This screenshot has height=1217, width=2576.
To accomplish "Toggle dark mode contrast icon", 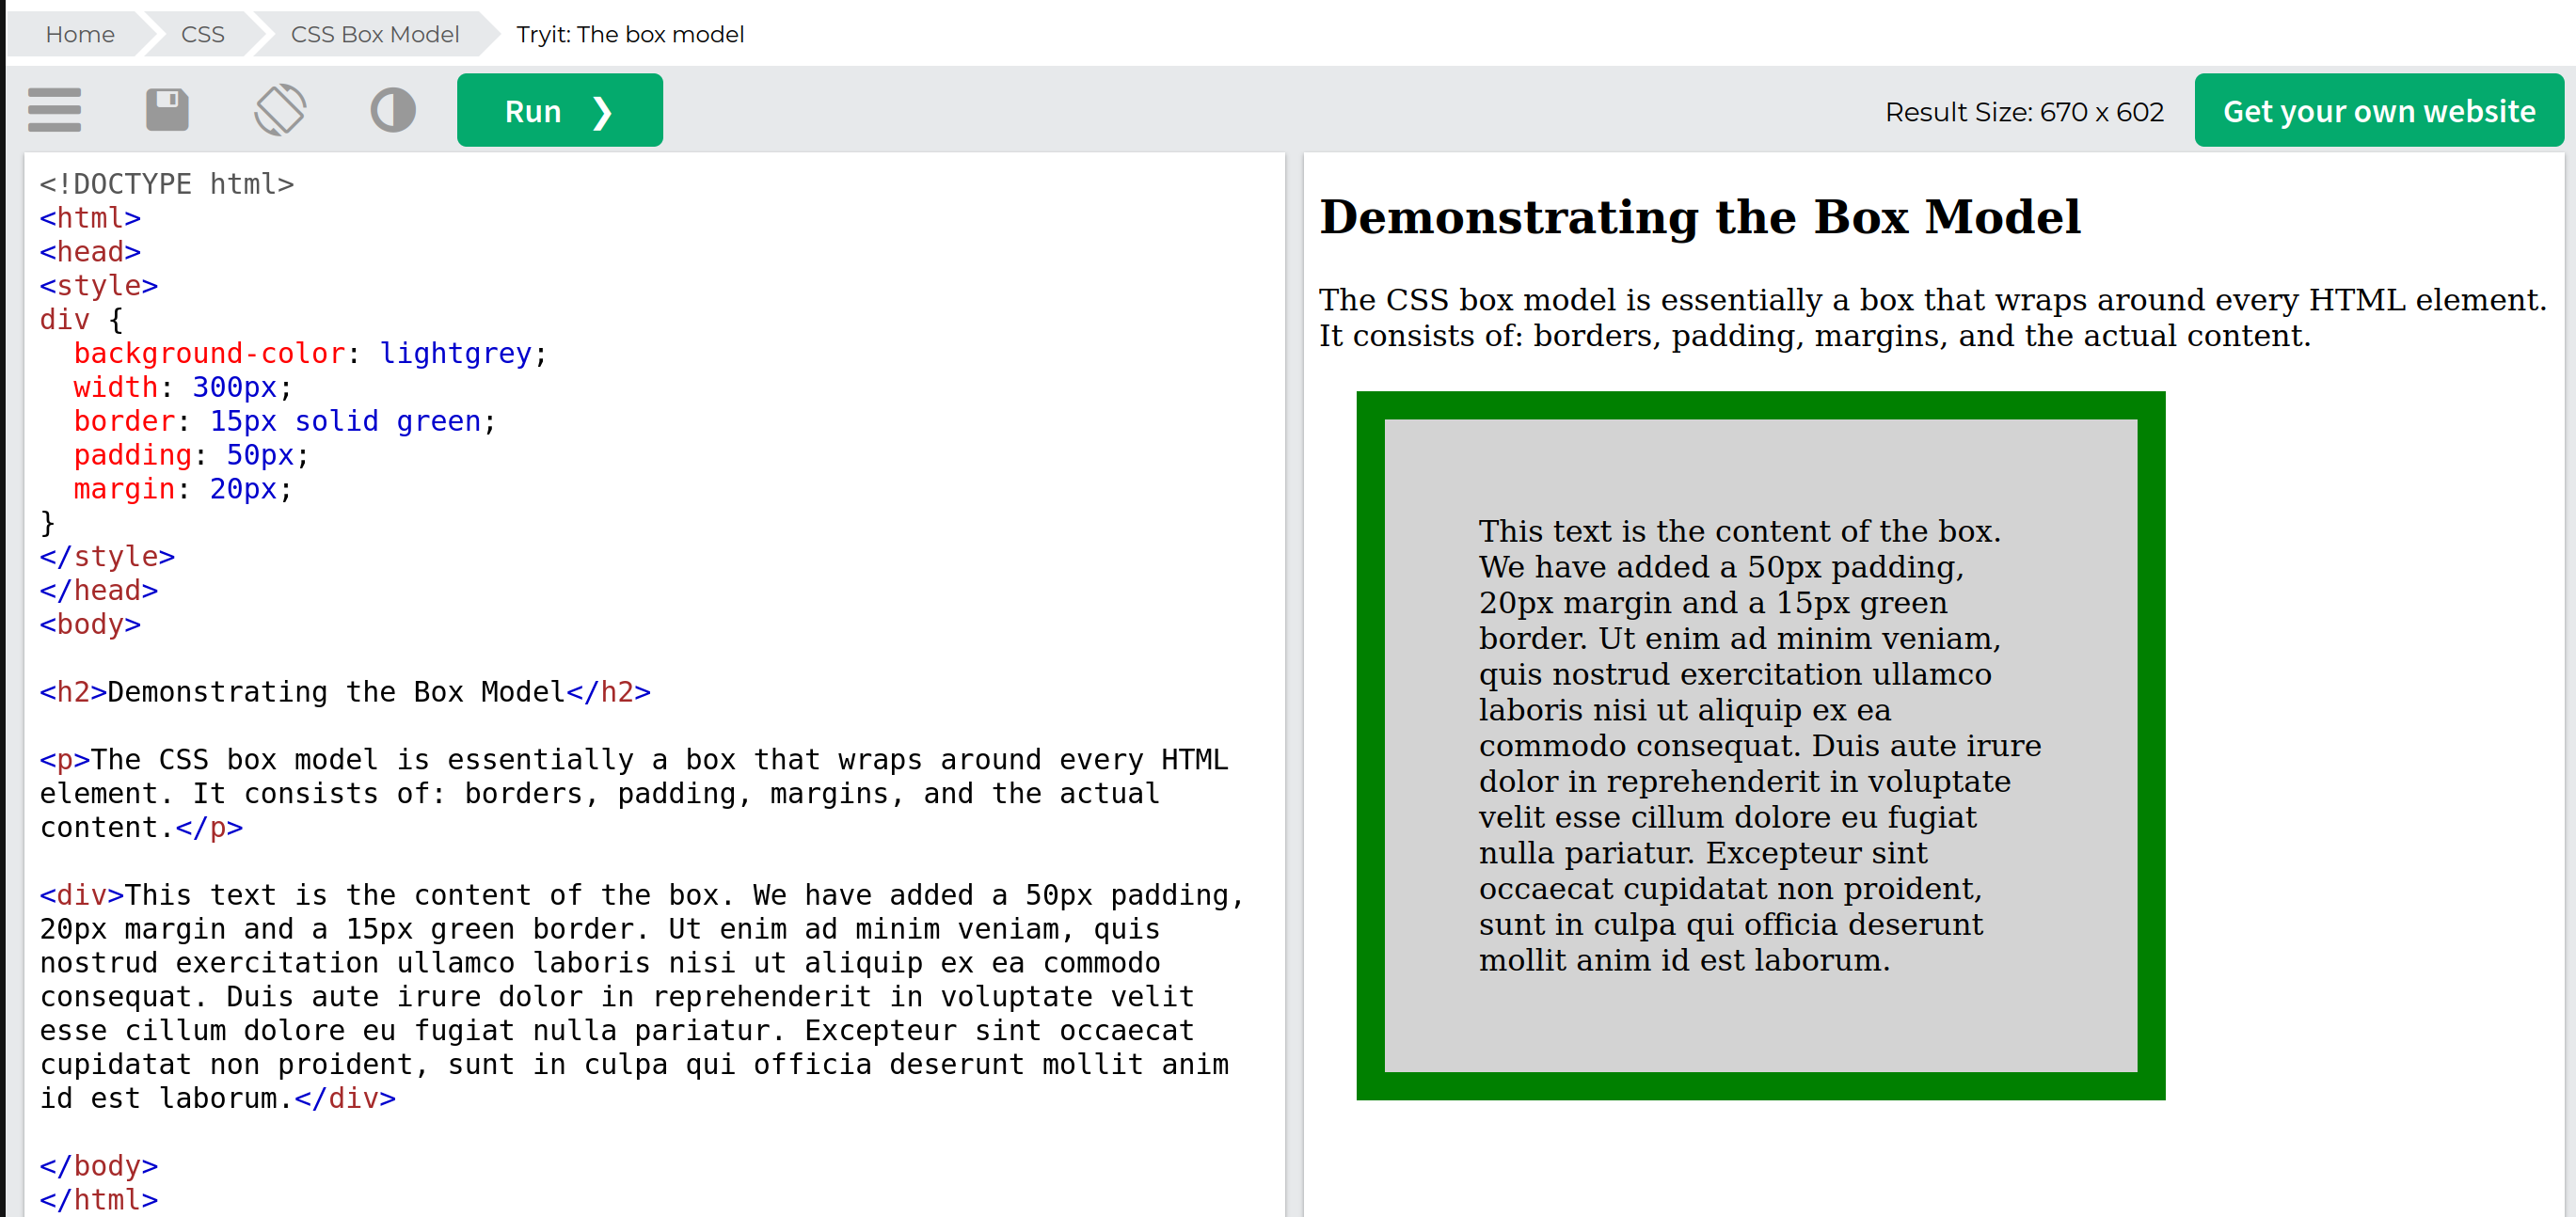I will 393,110.
